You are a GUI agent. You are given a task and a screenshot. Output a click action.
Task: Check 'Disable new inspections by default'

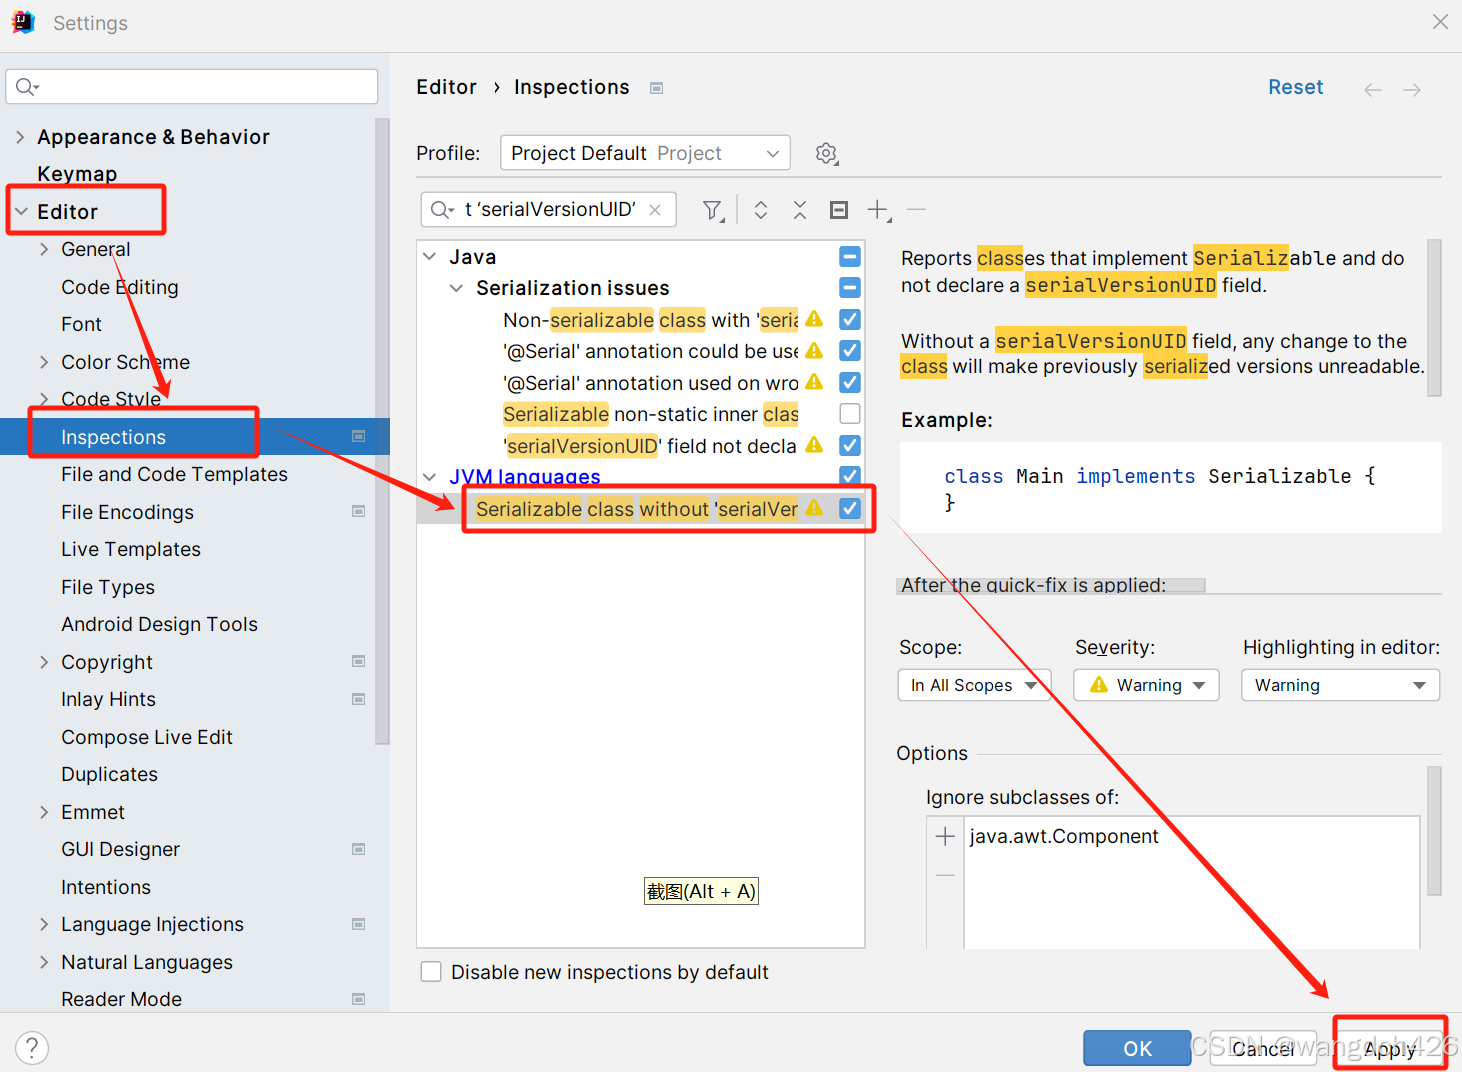click(x=430, y=971)
